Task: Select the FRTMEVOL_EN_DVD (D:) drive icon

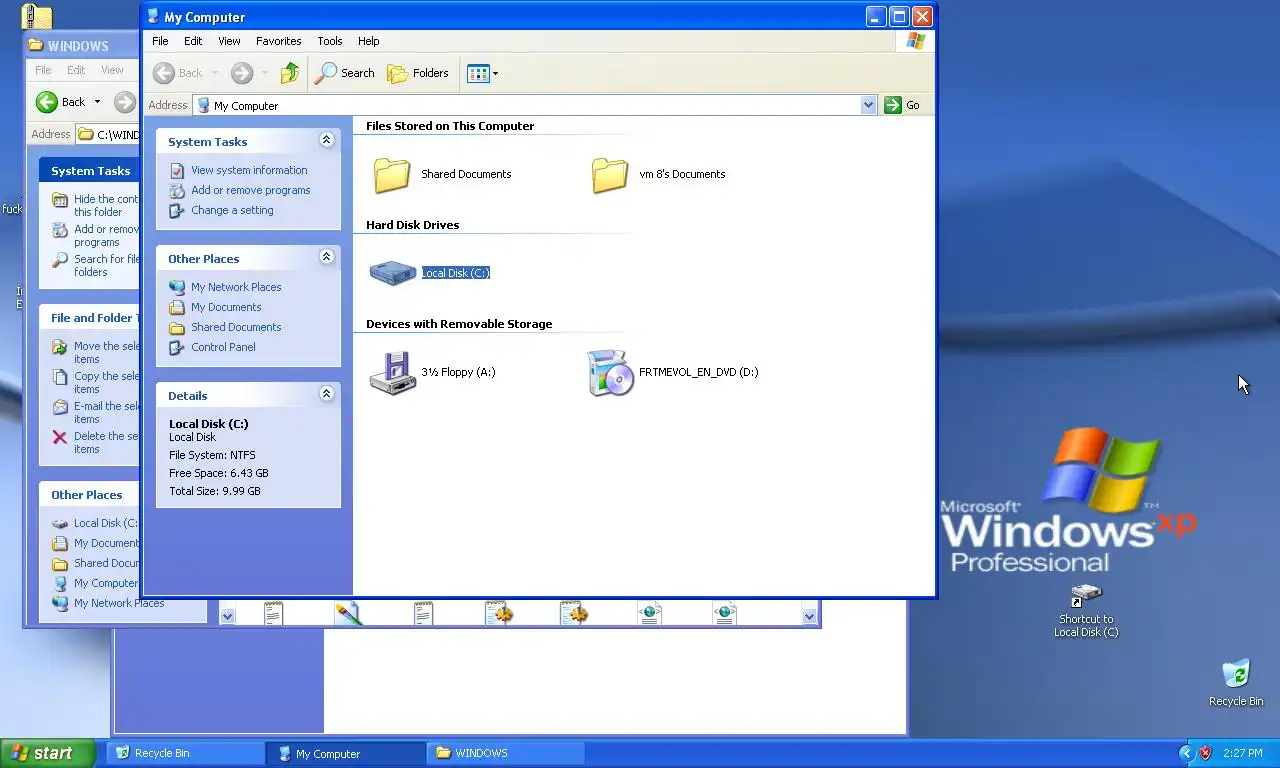Action: [610, 372]
